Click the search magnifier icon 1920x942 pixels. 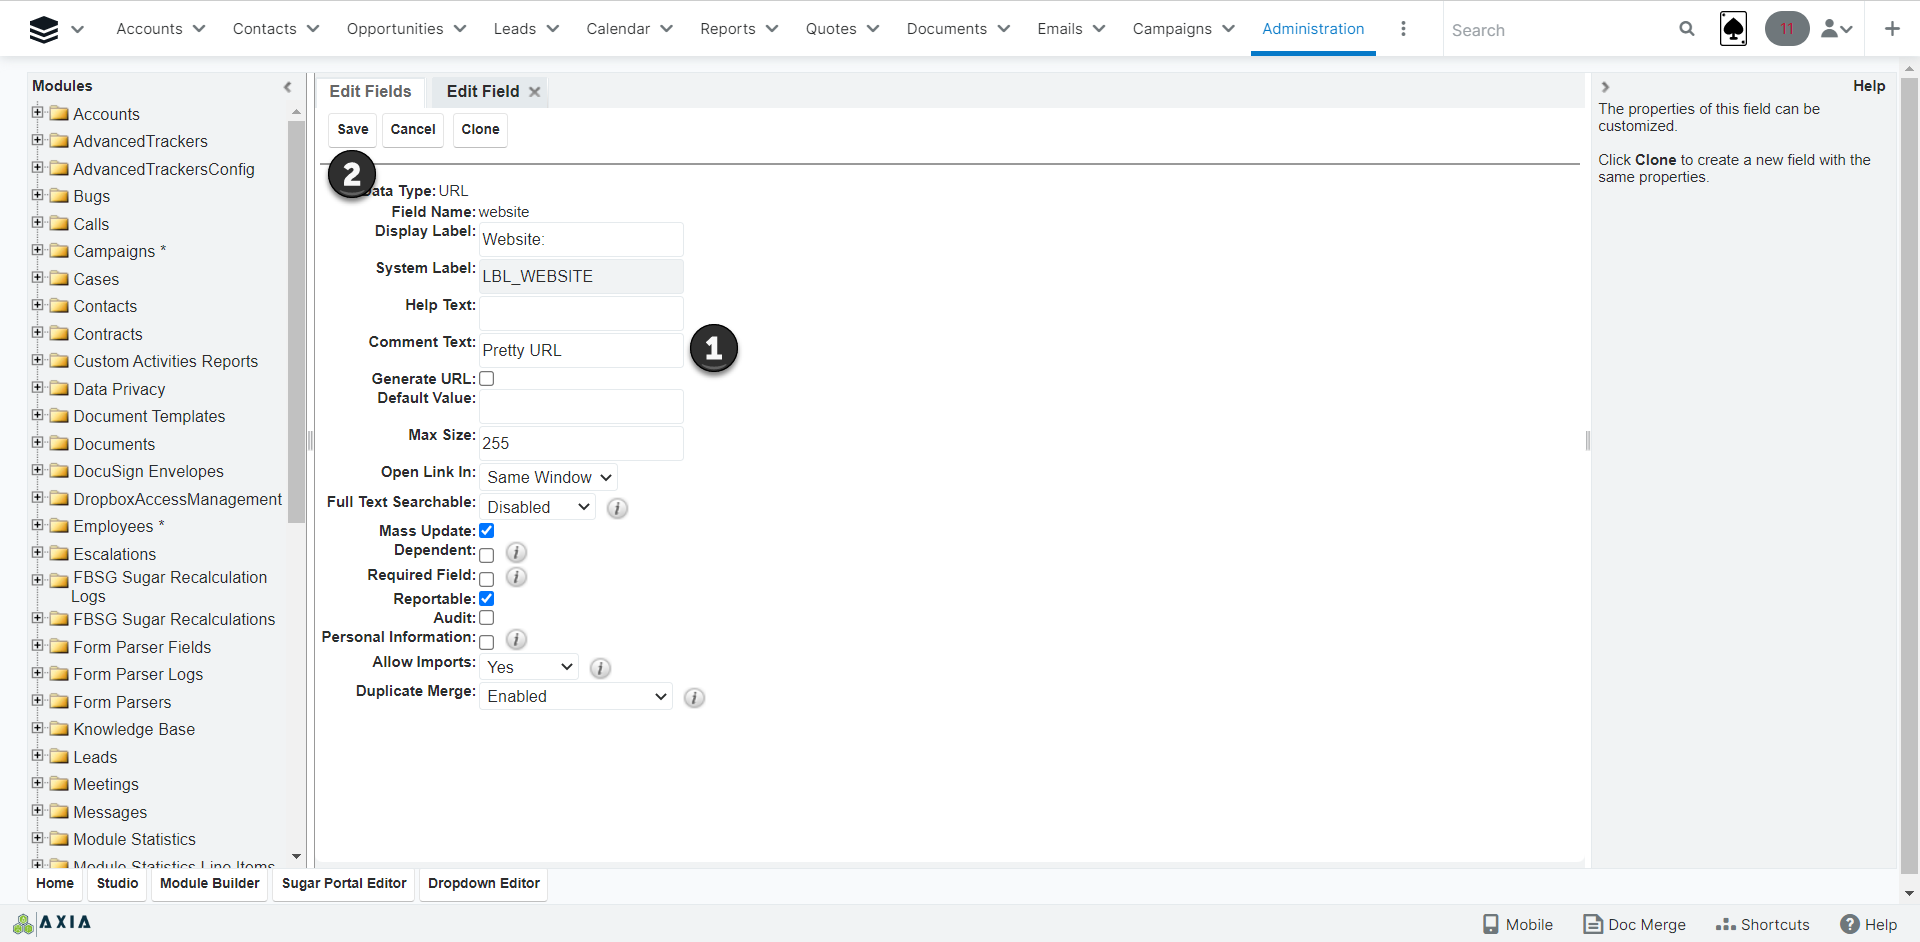click(x=1686, y=29)
